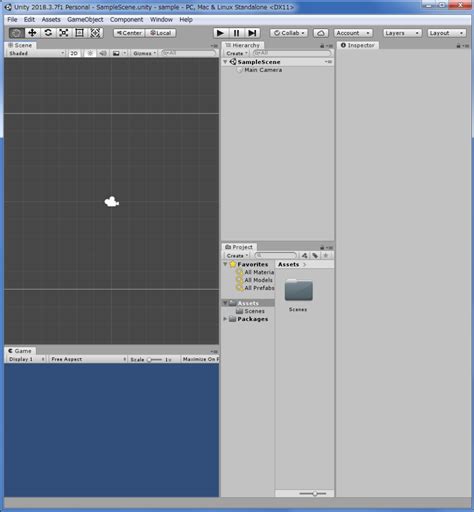Open the Layers dropdown
This screenshot has height=512, width=474.
(x=402, y=33)
